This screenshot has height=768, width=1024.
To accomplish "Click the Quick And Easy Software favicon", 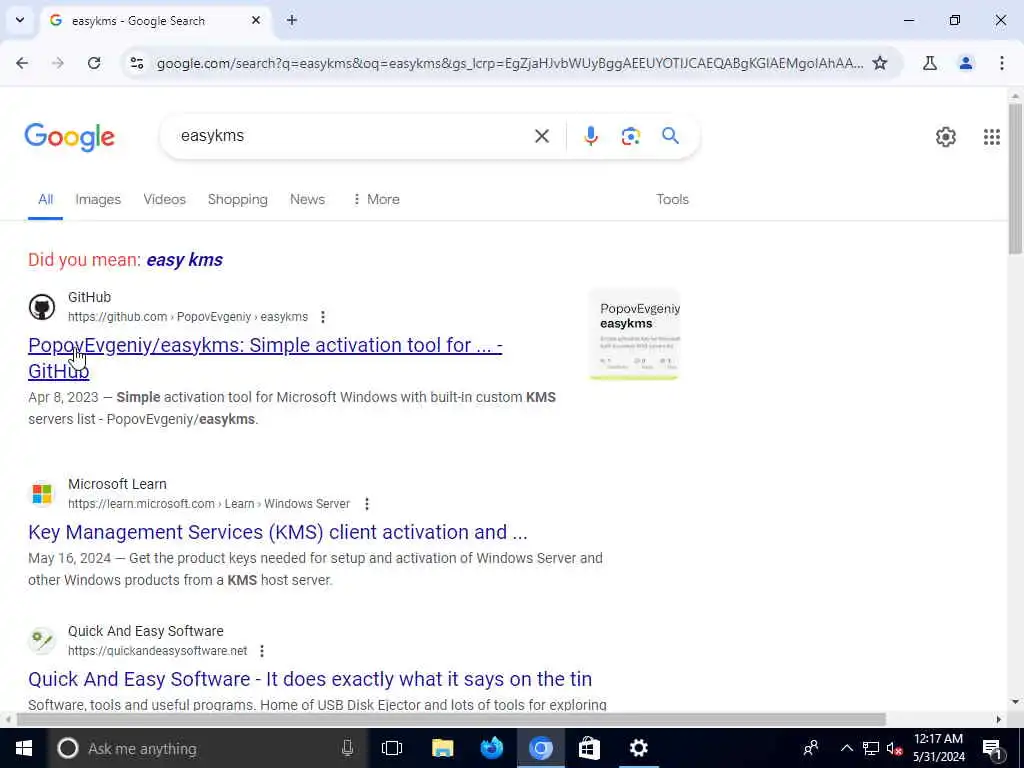I will tap(42, 641).
